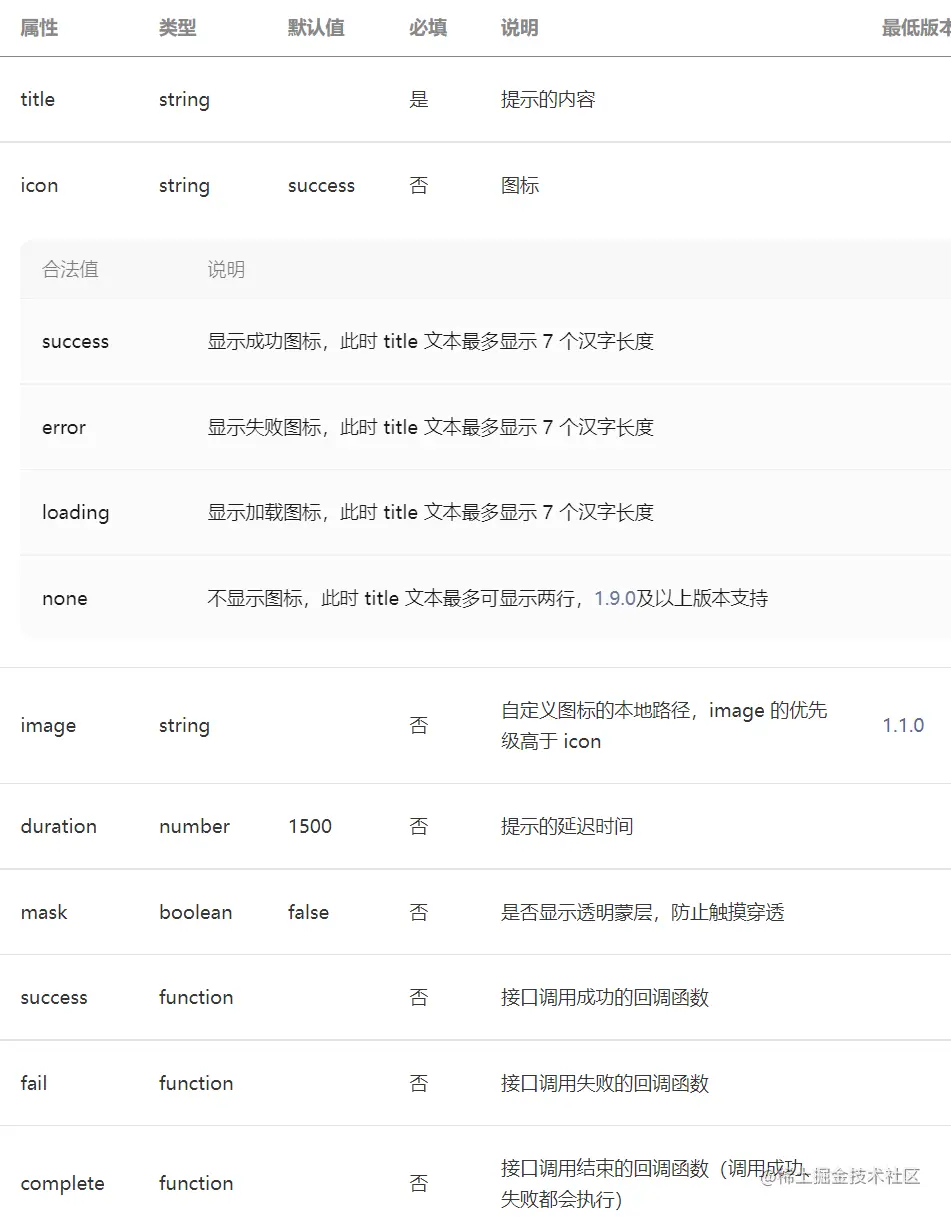Click the 类型 column header
Viewport: 951px width, 1217px height.
(178, 28)
